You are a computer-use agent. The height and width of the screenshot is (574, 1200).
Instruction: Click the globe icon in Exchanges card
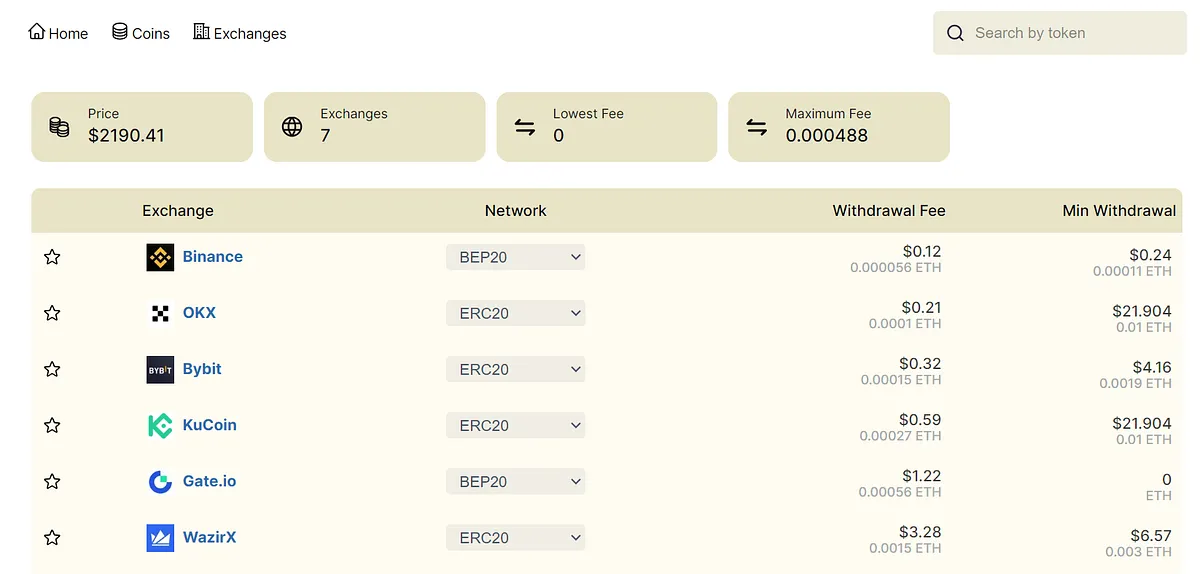[x=292, y=127]
